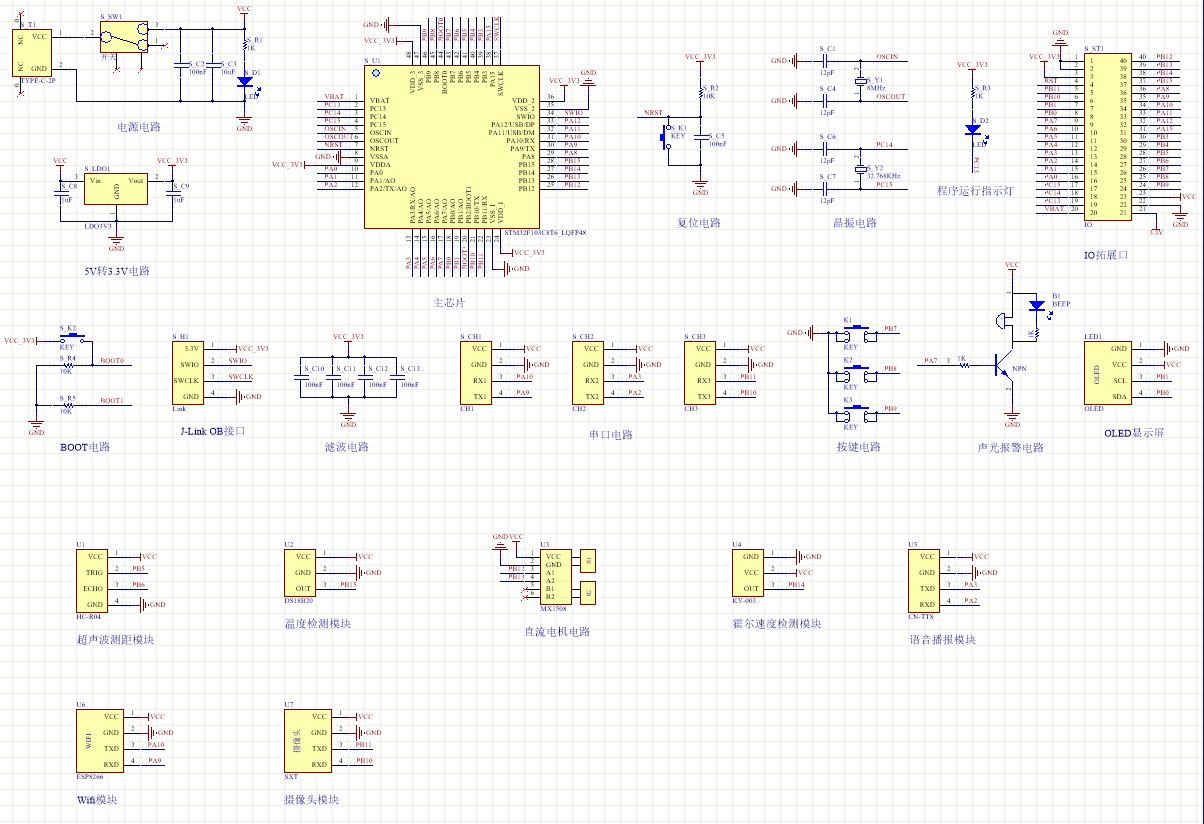The width and height of the screenshot is (1204, 824).
Task: Click the 串口电路 title text
Action: click(x=611, y=435)
